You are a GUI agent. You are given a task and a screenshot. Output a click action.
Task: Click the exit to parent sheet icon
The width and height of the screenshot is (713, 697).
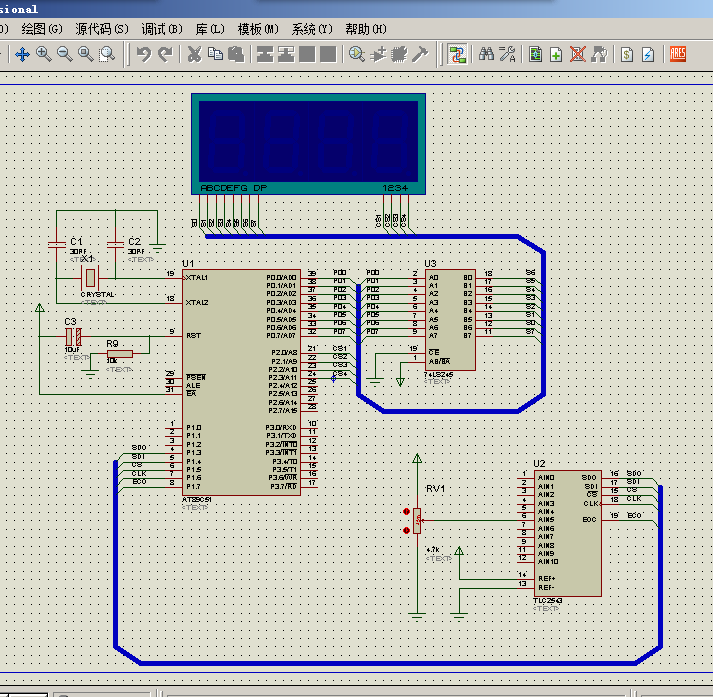point(599,55)
